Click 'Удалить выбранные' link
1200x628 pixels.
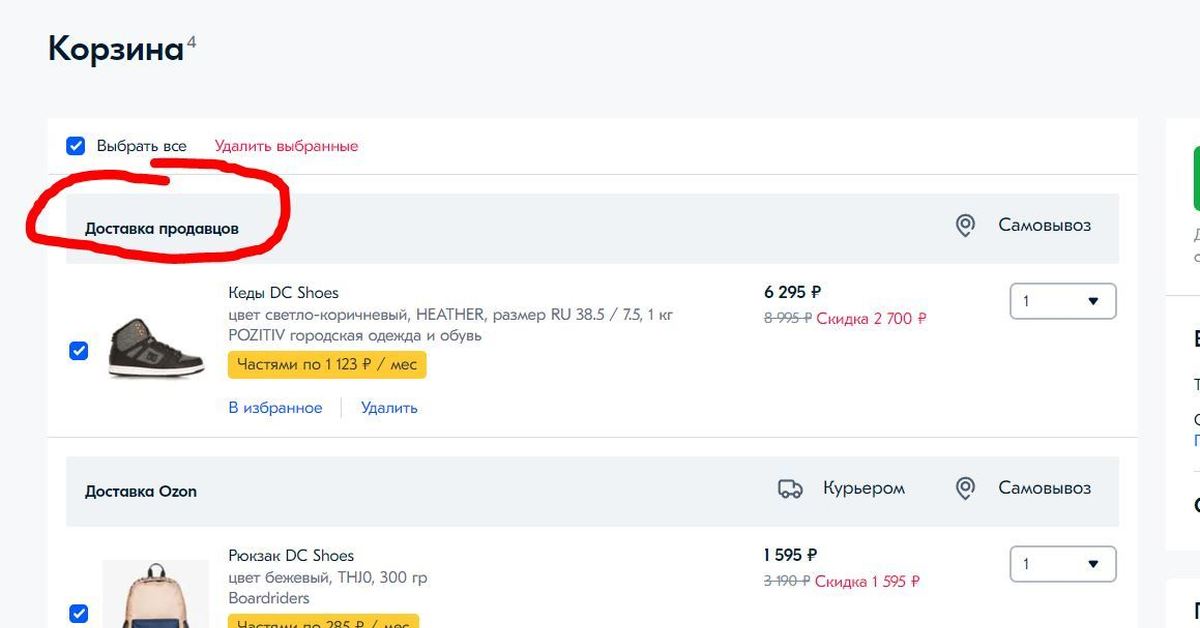[286, 146]
